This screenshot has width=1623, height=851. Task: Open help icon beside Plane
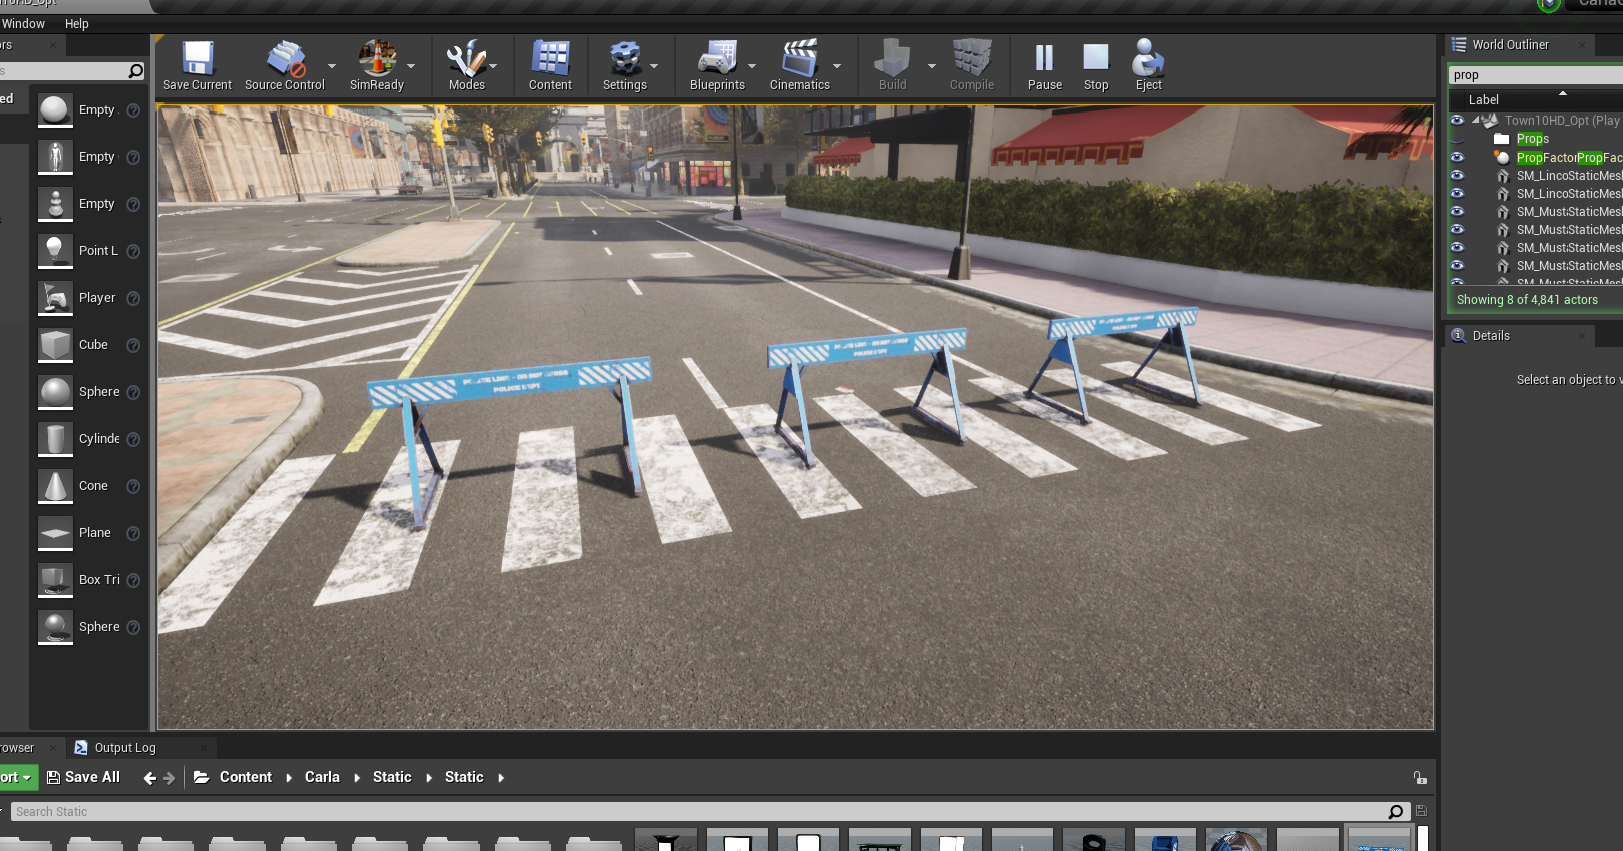click(133, 533)
